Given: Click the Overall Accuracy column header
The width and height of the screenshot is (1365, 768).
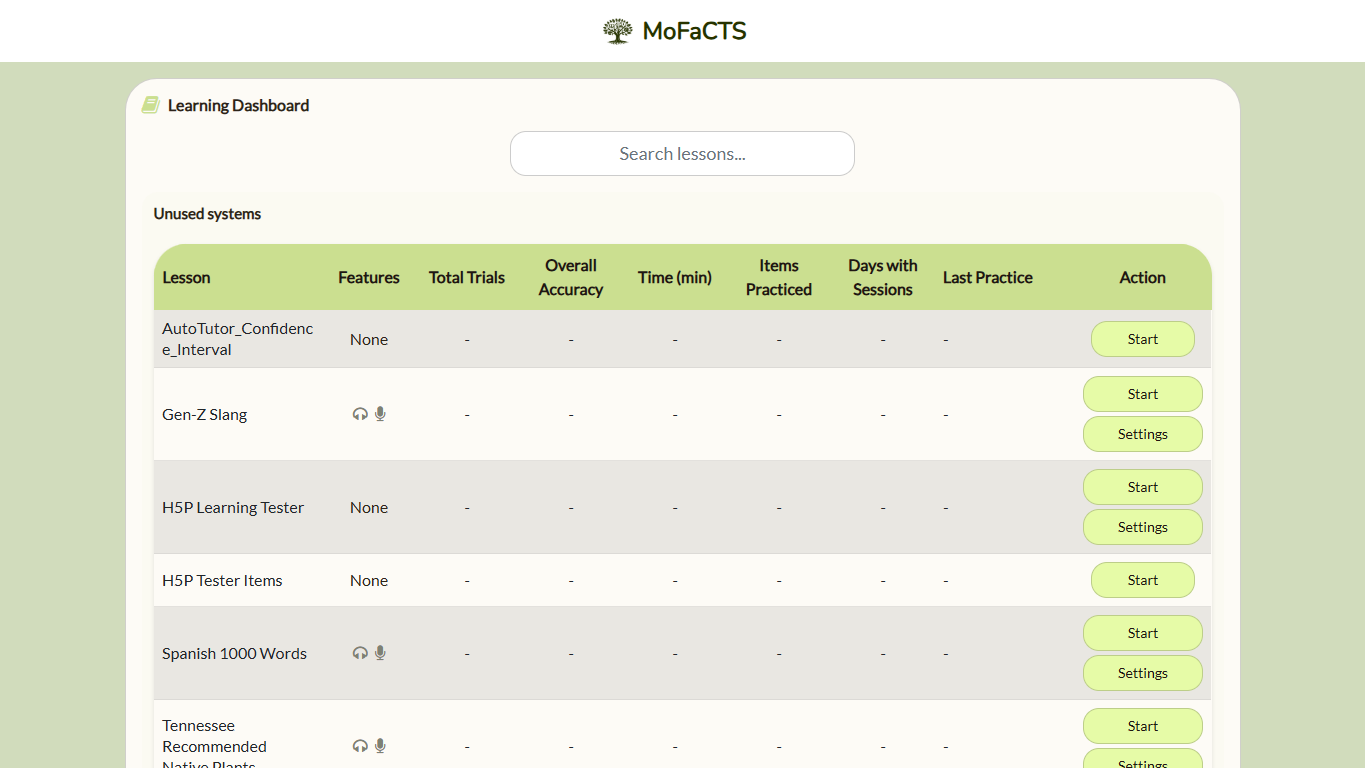Looking at the screenshot, I should [571, 278].
